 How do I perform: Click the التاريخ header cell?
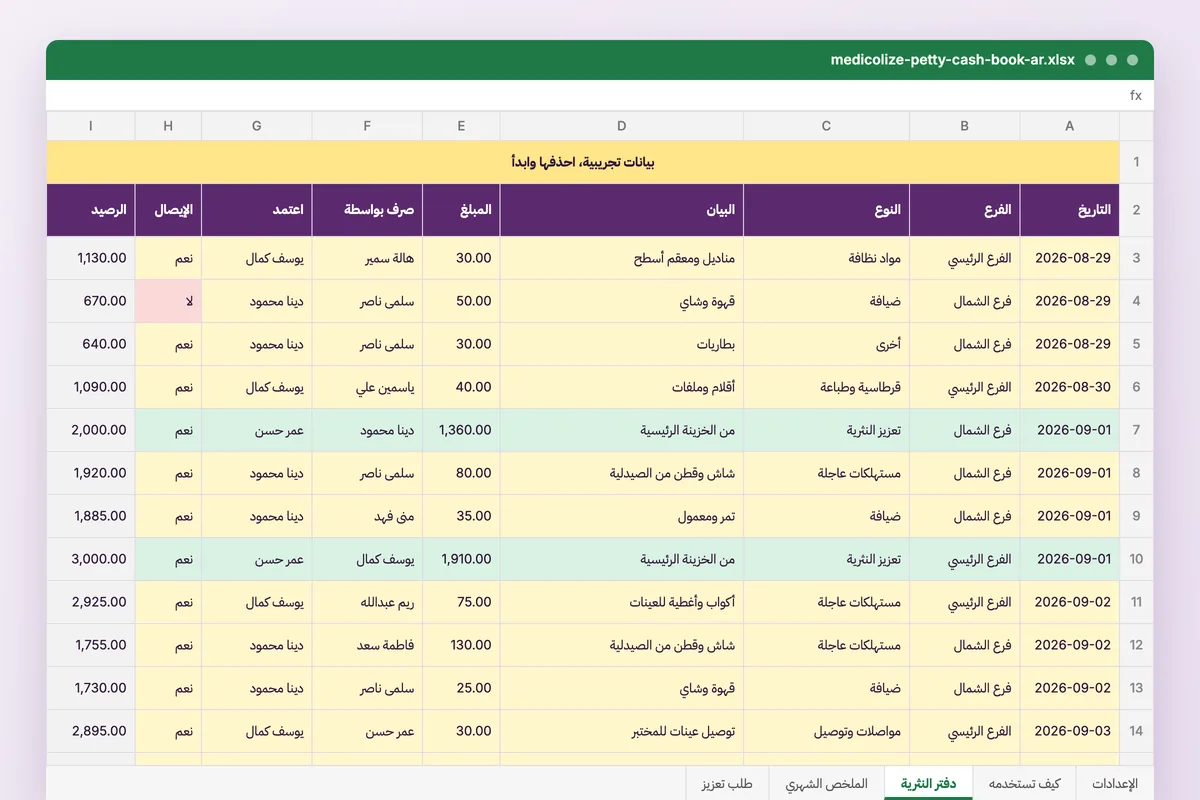tap(1070, 210)
